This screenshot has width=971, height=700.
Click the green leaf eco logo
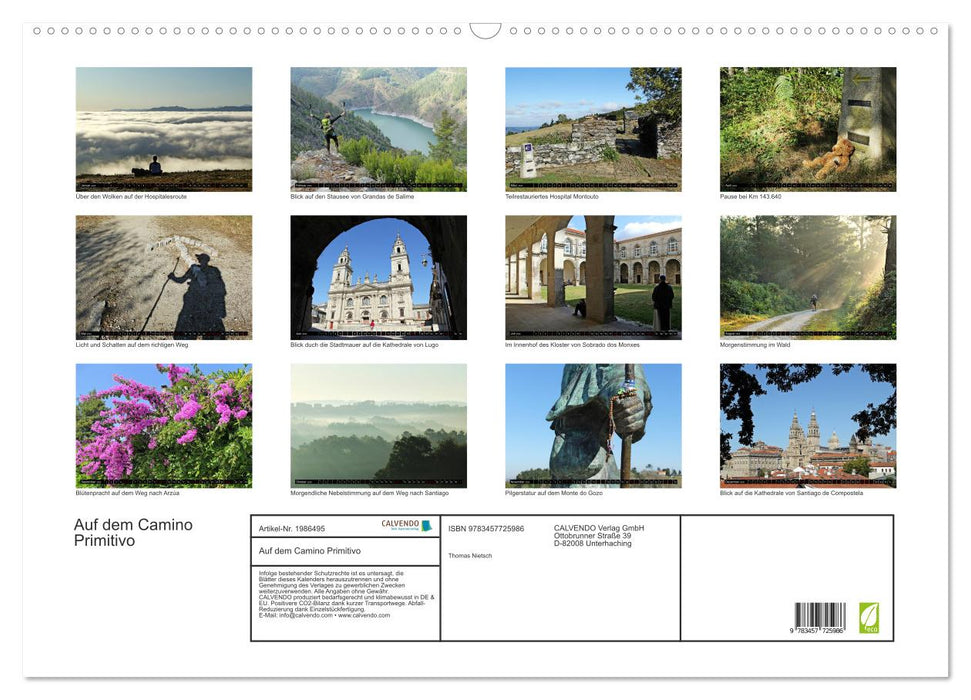[x=869, y=617]
